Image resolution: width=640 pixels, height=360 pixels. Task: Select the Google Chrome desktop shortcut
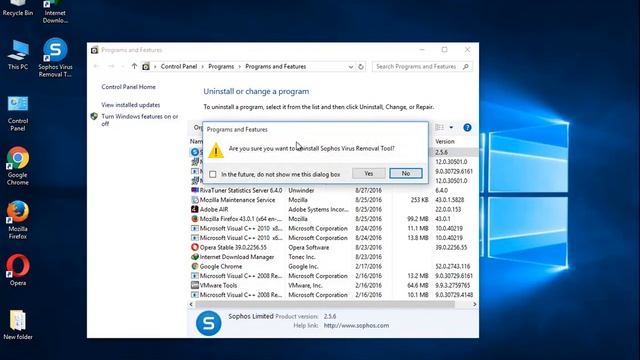(x=18, y=166)
